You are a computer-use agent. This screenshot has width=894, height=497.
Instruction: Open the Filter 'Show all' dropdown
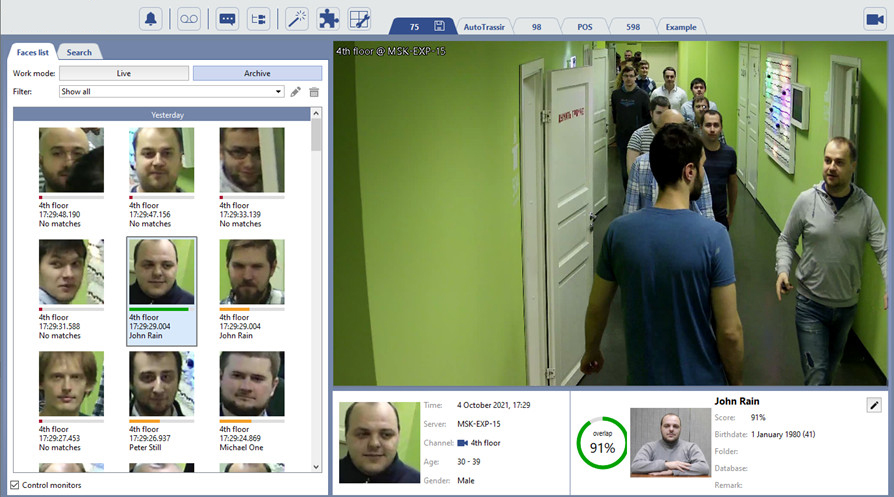[171, 92]
